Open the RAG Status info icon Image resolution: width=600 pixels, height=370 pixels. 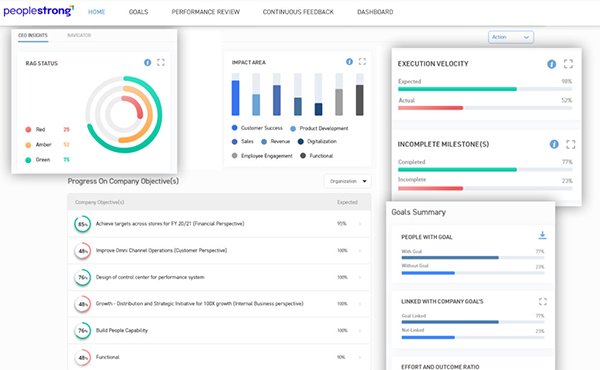147,62
